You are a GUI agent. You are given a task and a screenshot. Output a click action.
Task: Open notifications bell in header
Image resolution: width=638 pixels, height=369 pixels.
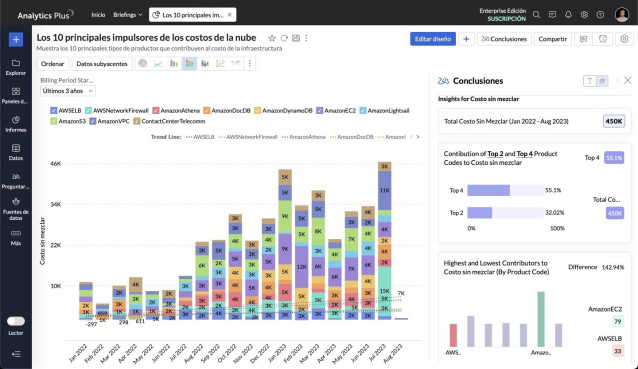pos(568,15)
